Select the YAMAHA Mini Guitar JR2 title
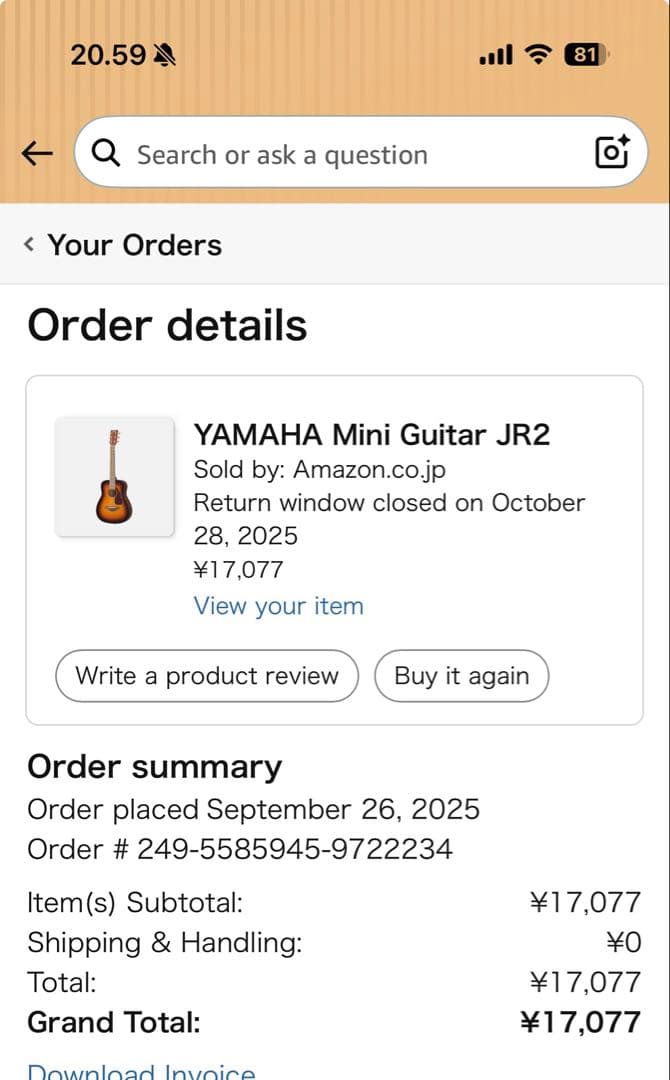 coord(375,434)
